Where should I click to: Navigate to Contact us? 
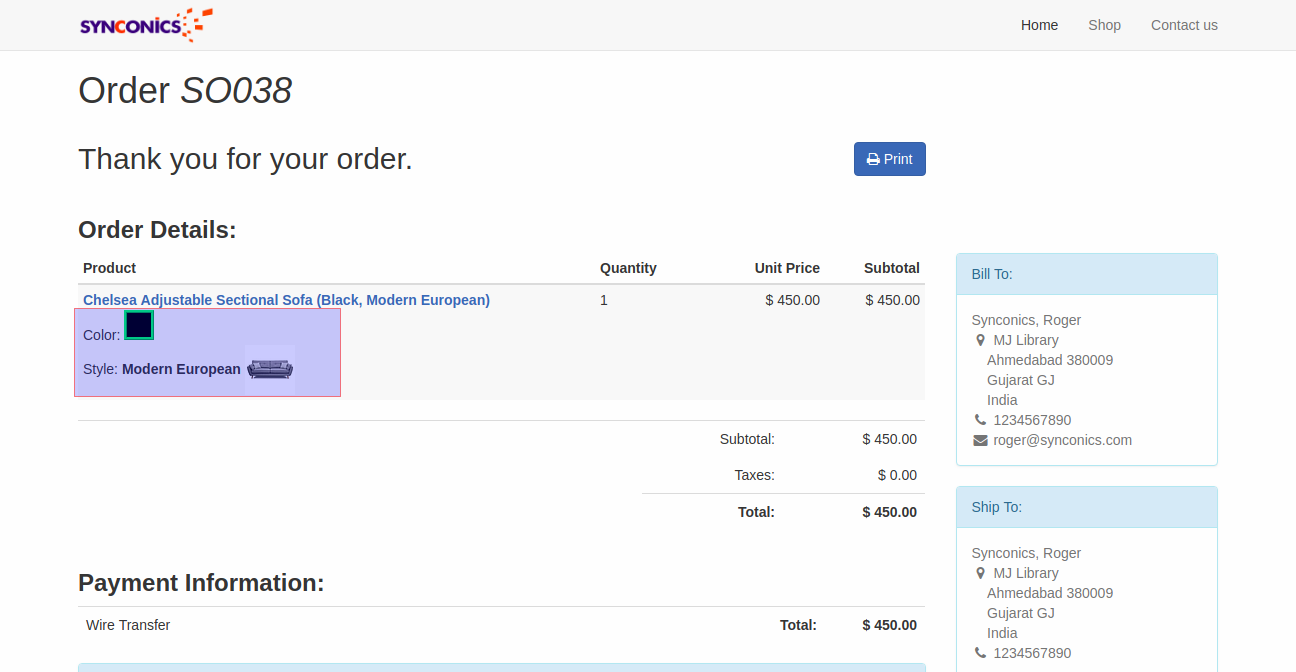(x=1184, y=25)
